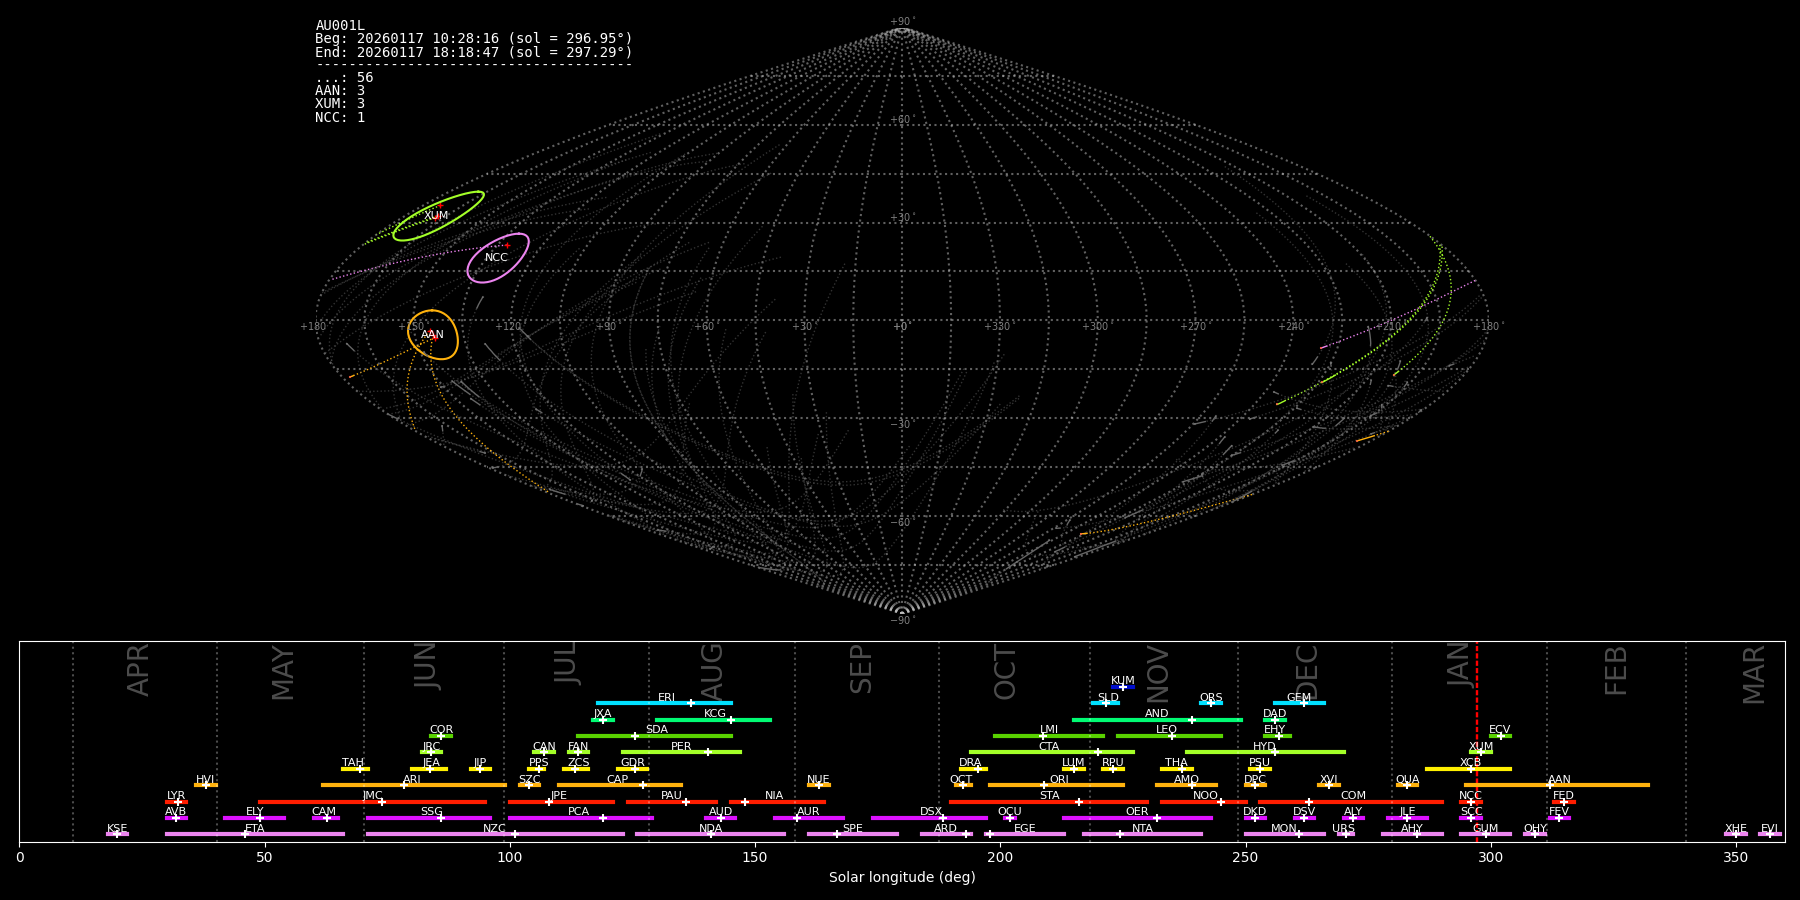Click the XCB yellow shower bar
This screenshot has width=1800, height=900.
pyautogui.click(x=1468, y=769)
